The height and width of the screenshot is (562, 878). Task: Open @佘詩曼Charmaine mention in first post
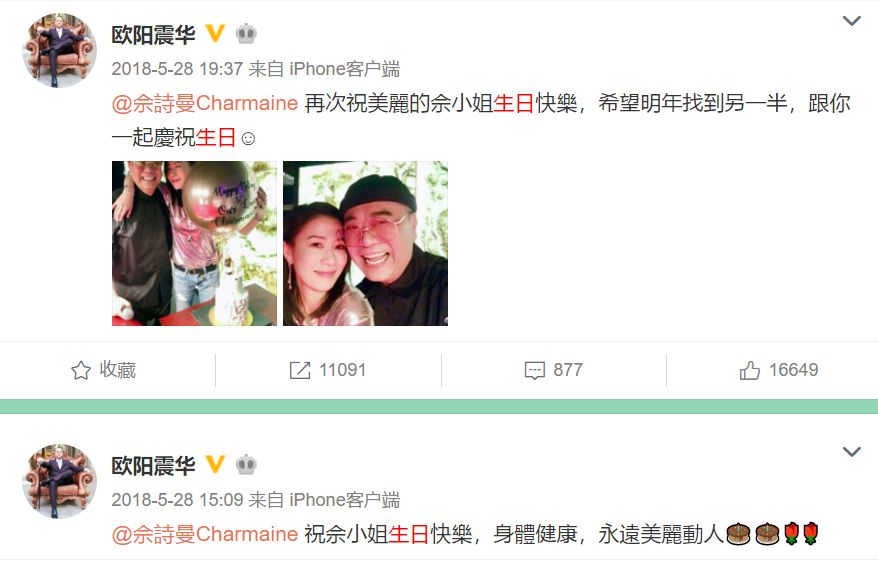pyautogui.click(x=204, y=104)
